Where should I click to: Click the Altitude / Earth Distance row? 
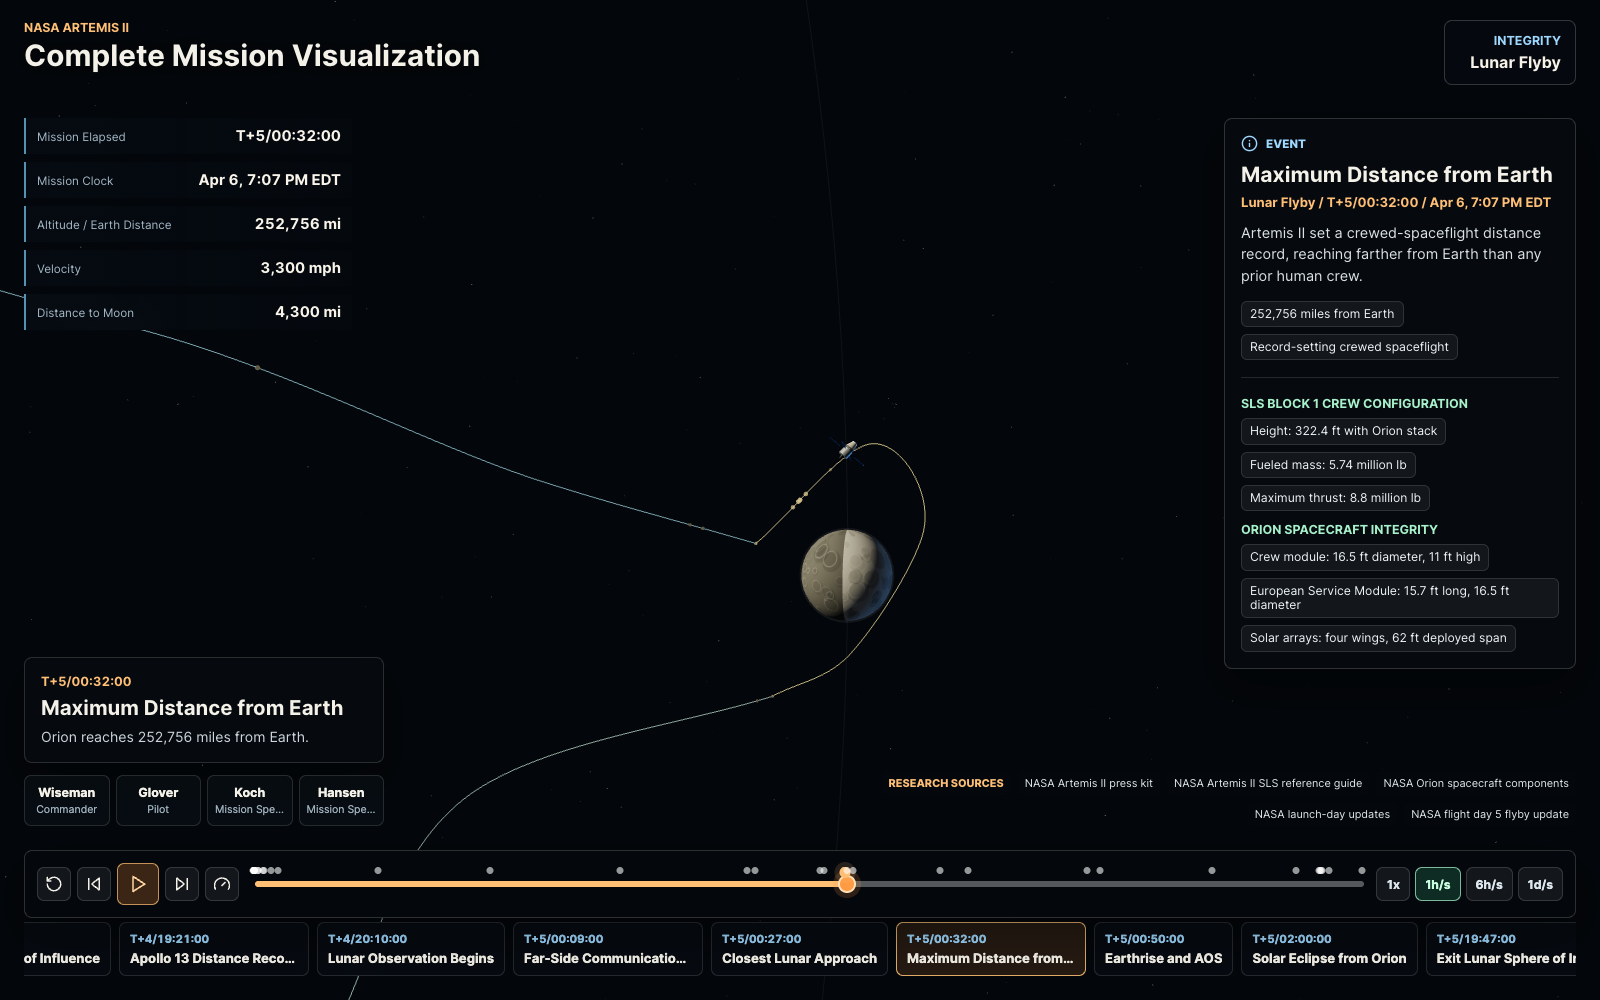pos(188,224)
